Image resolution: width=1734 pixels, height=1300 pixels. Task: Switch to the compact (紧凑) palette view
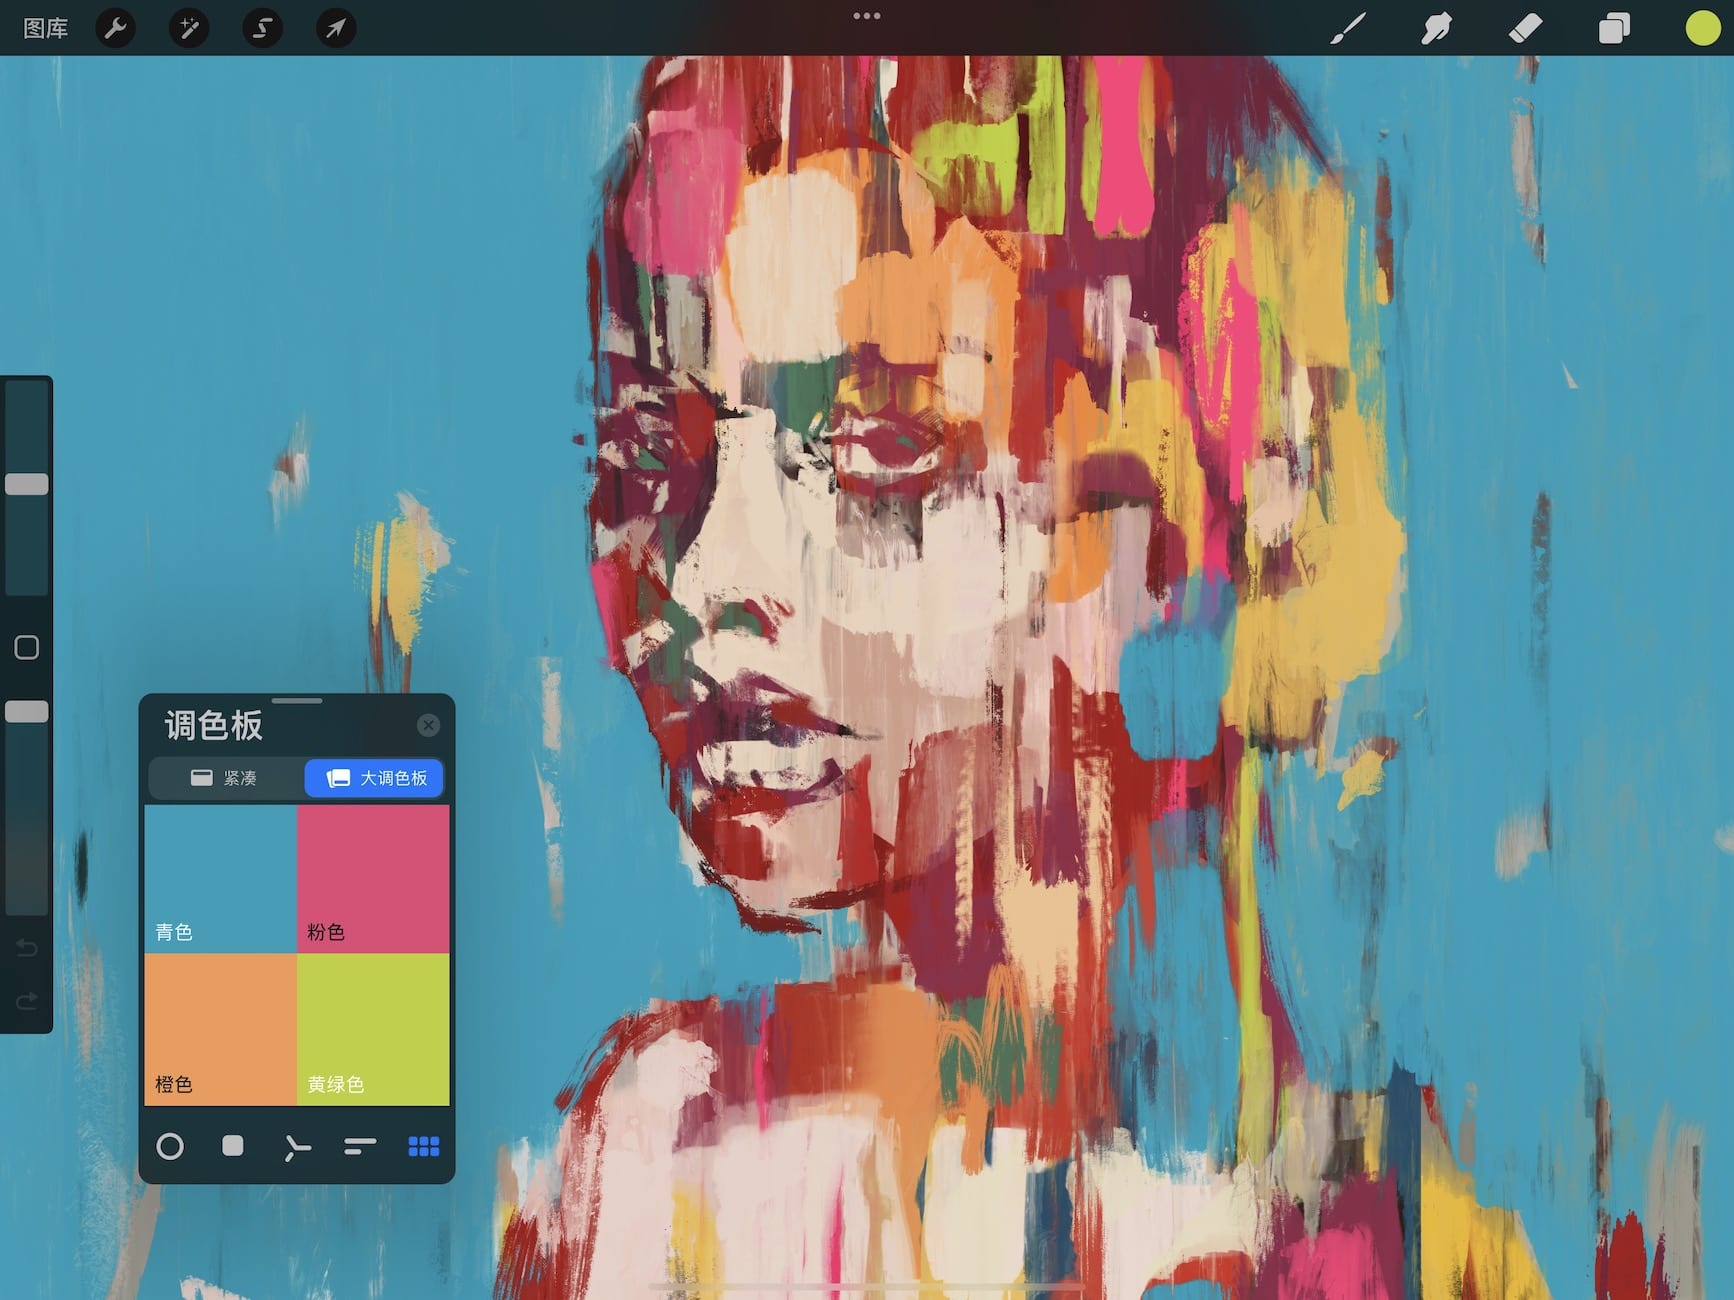[x=225, y=778]
